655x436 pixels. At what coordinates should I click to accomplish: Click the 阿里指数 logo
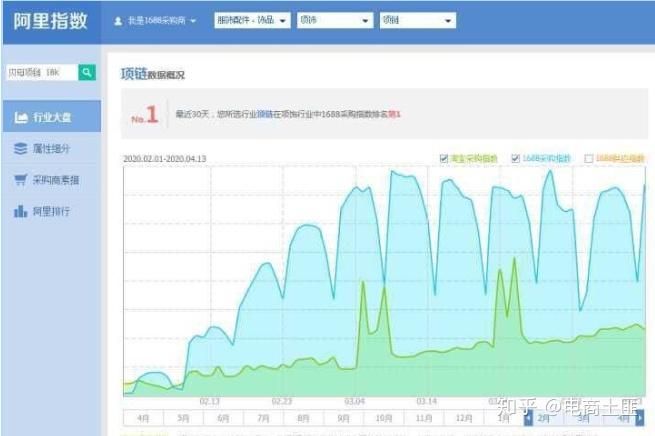50,21
